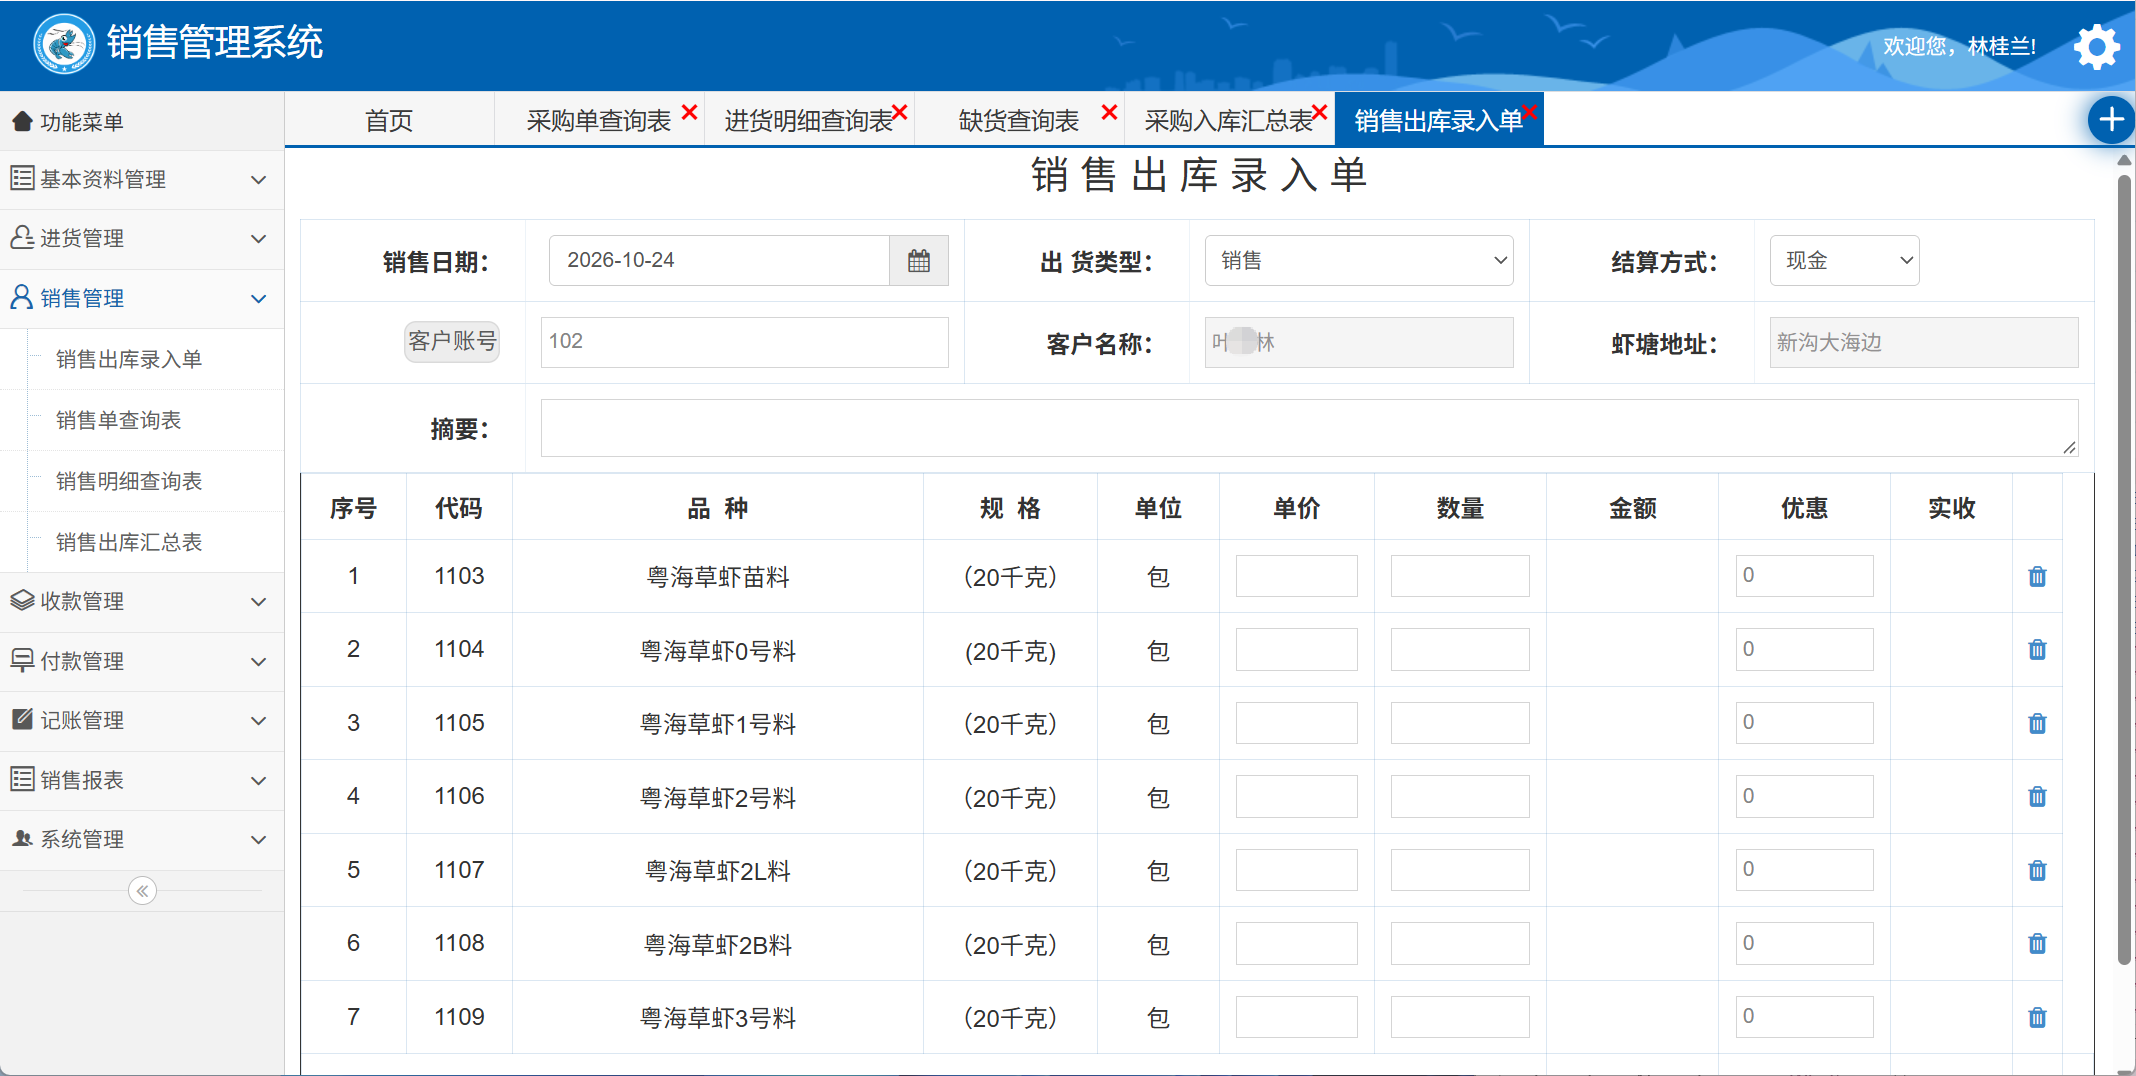Open the sales date calendar picker
The height and width of the screenshot is (1076, 2136).
pyautogui.click(x=918, y=261)
